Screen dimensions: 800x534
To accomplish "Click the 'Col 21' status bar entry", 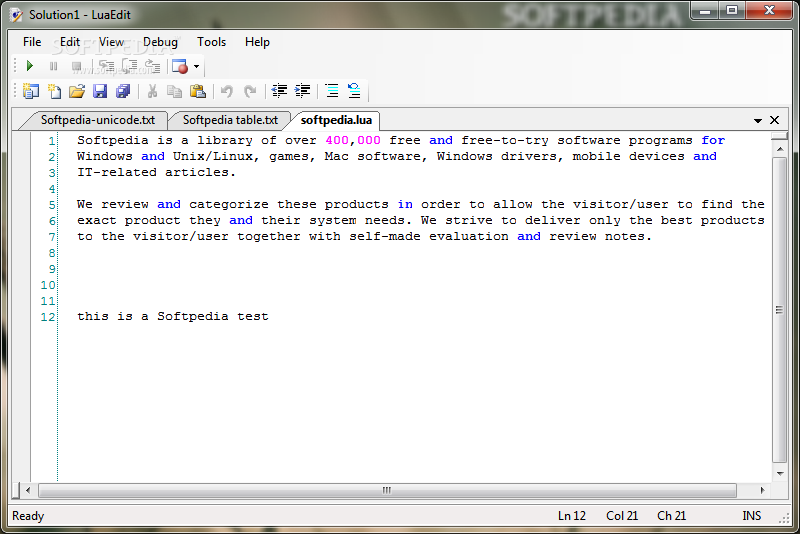I will [x=622, y=516].
